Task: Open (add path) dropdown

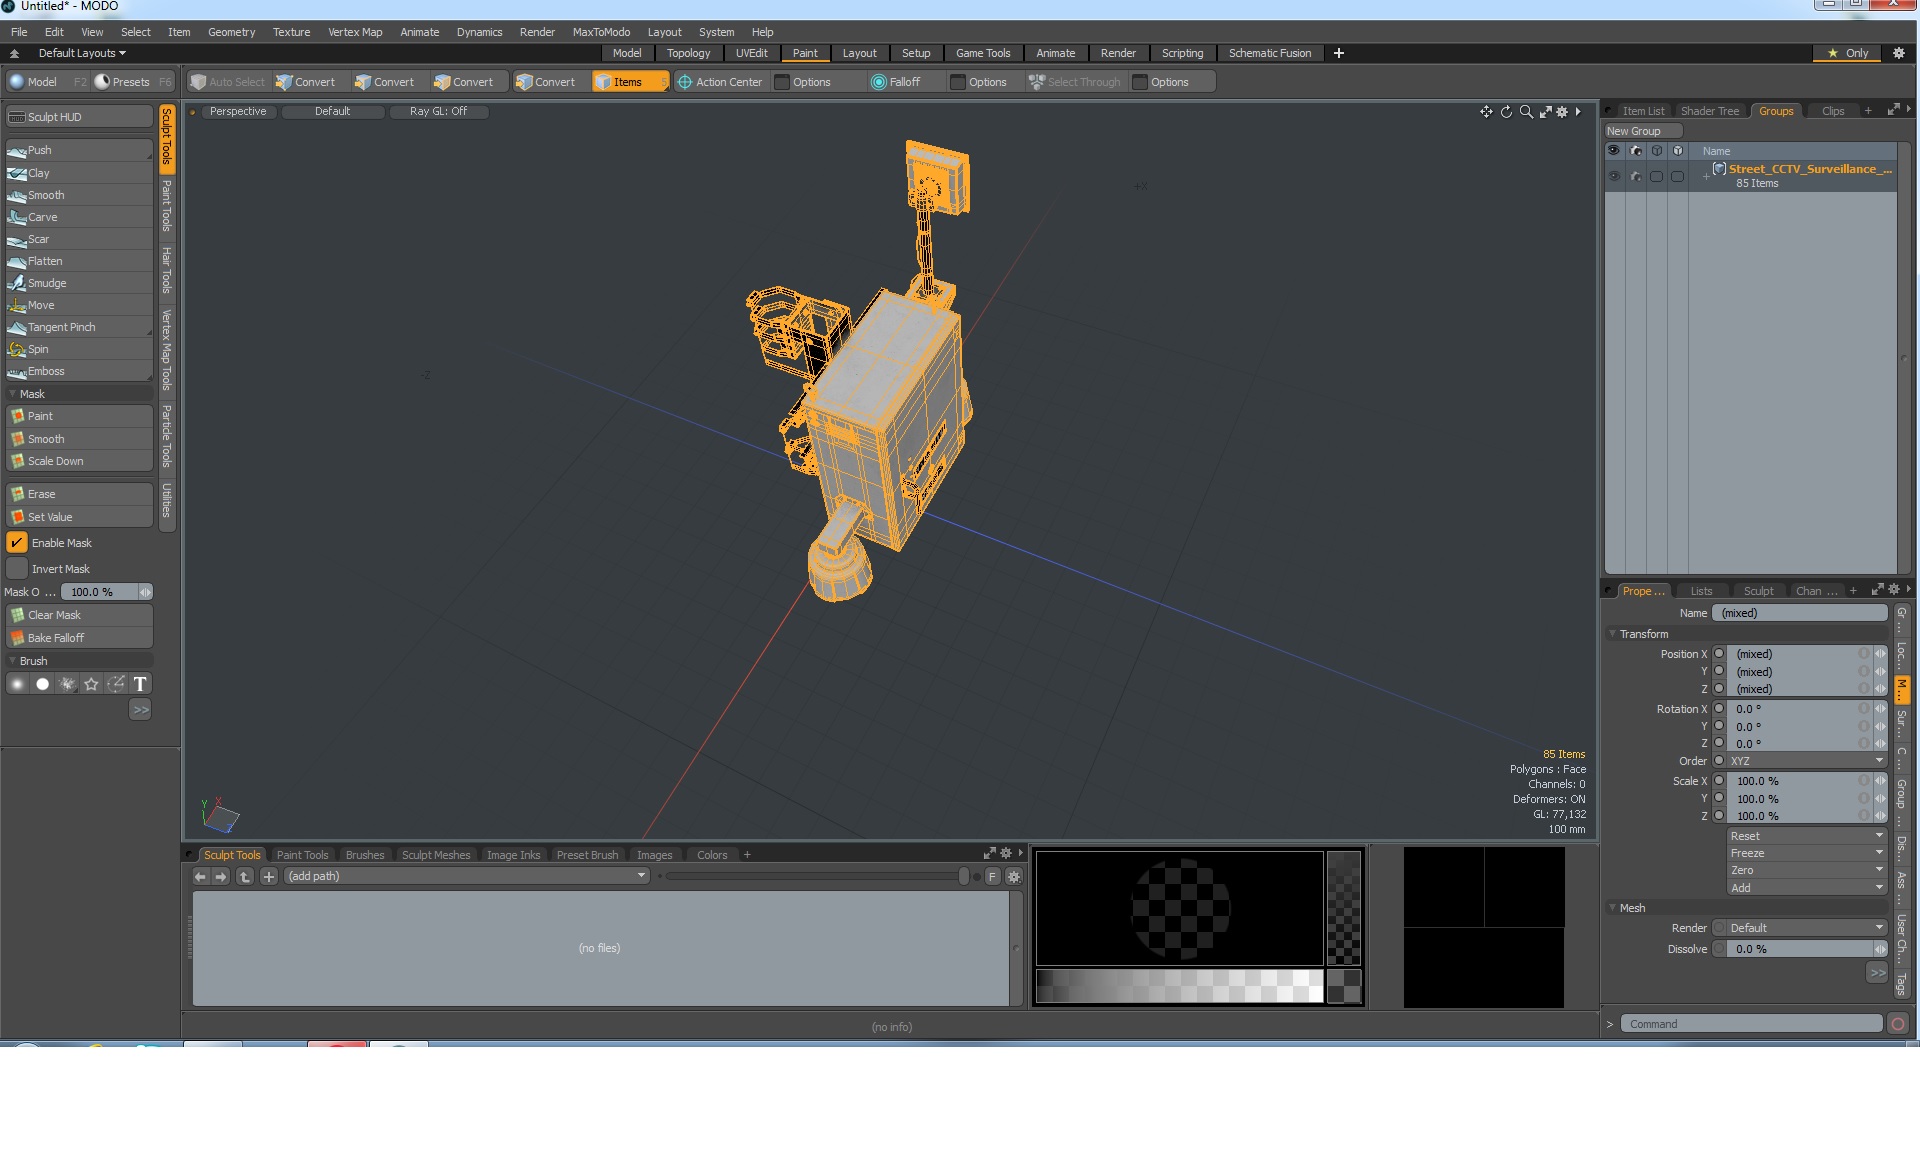Action: [467, 876]
